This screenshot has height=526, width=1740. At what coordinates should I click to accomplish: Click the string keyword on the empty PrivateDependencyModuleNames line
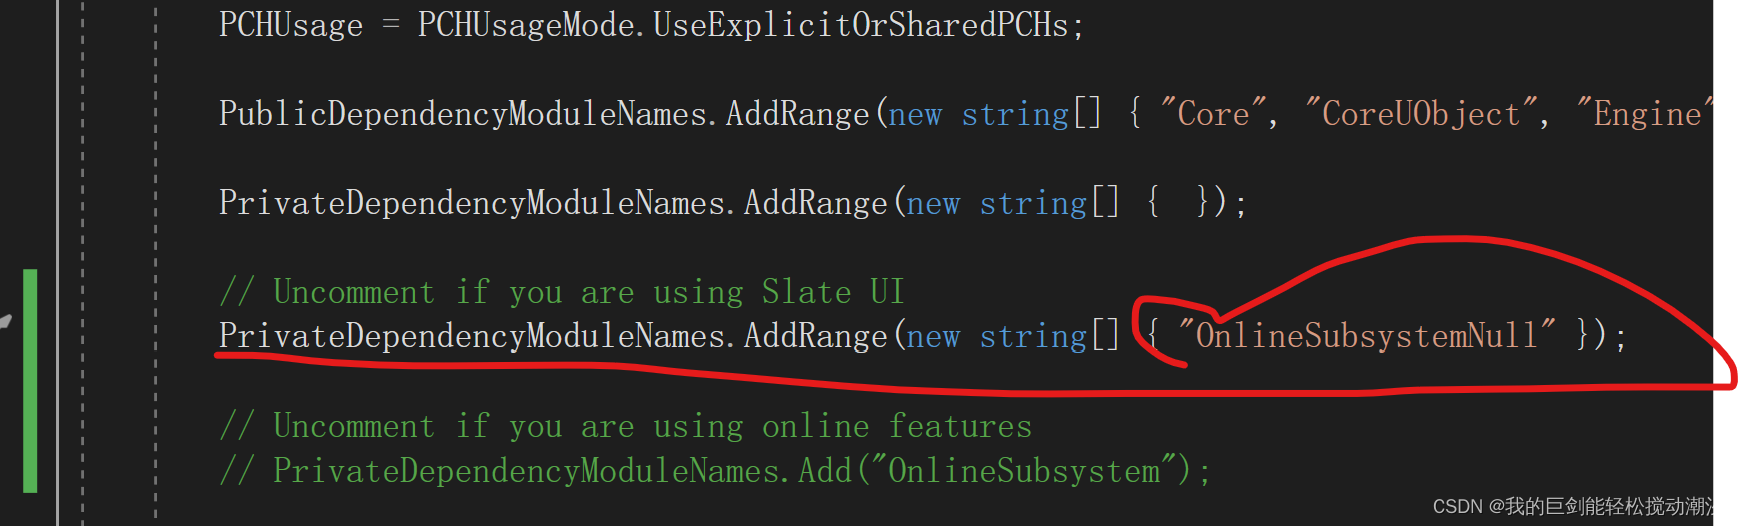1032,203
